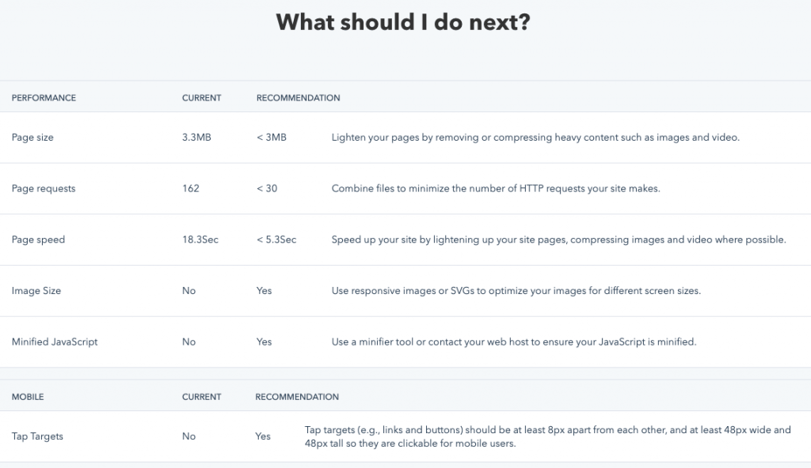Select the 'Lighten your pages' recommendation text

pyautogui.click(x=536, y=137)
